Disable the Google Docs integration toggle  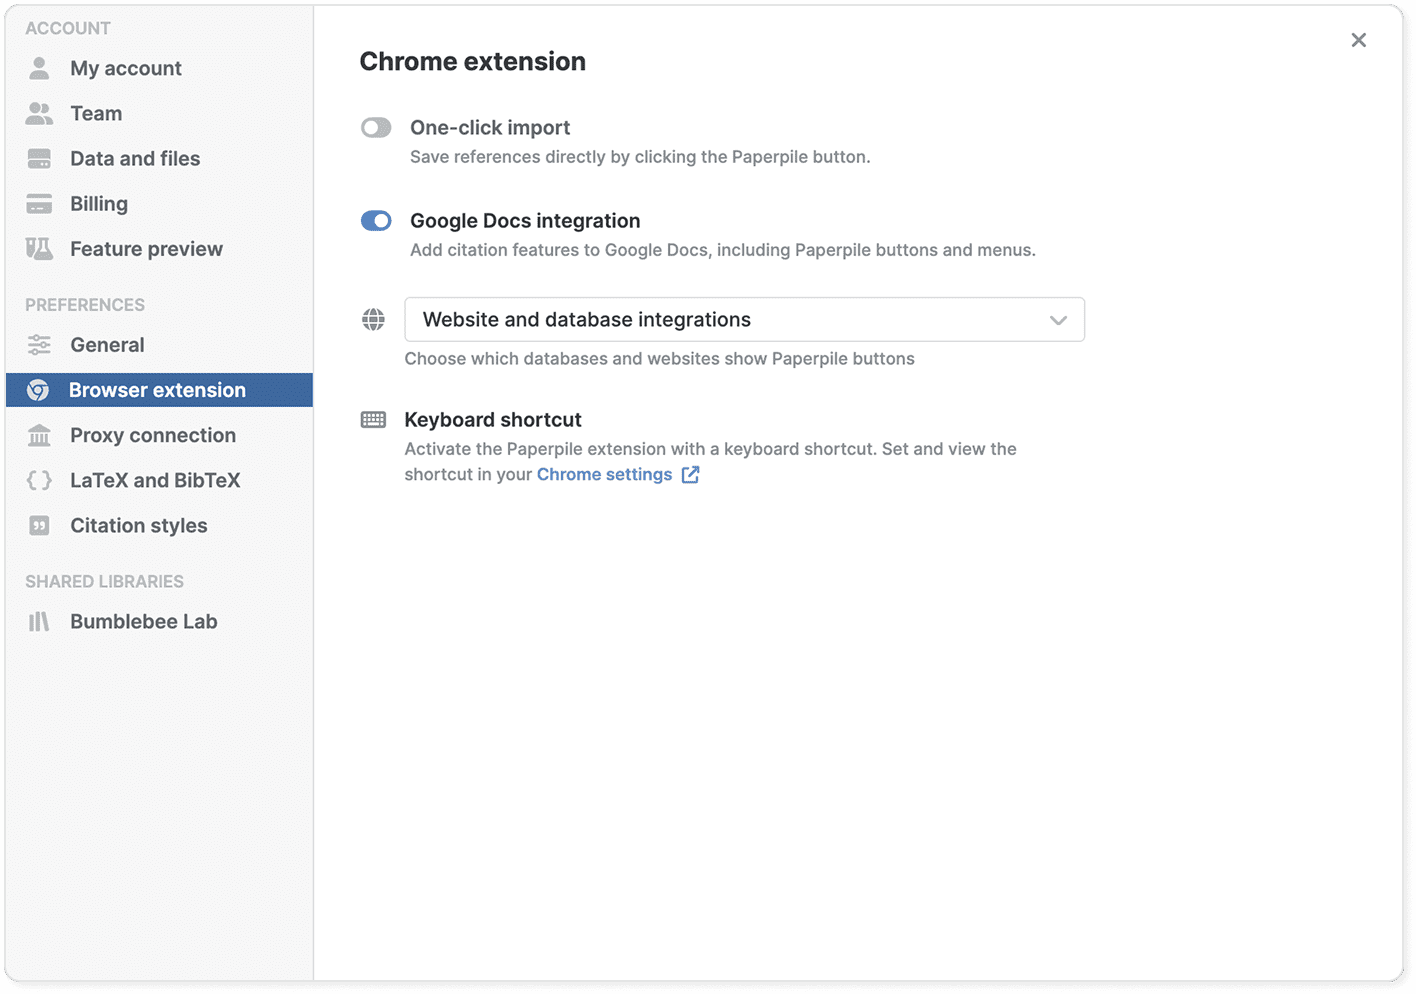(x=376, y=221)
